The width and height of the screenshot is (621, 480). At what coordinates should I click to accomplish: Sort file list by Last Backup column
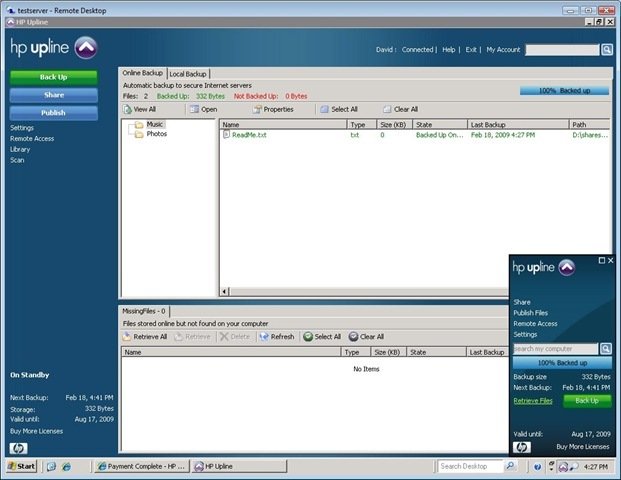[518, 125]
